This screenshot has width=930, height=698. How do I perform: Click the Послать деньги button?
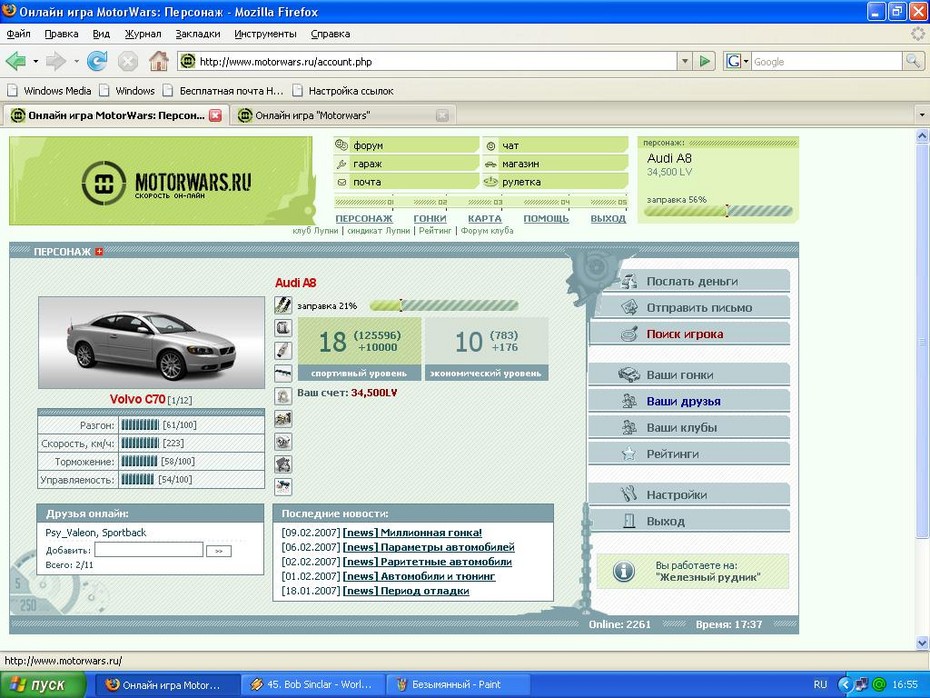coord(689,281)
